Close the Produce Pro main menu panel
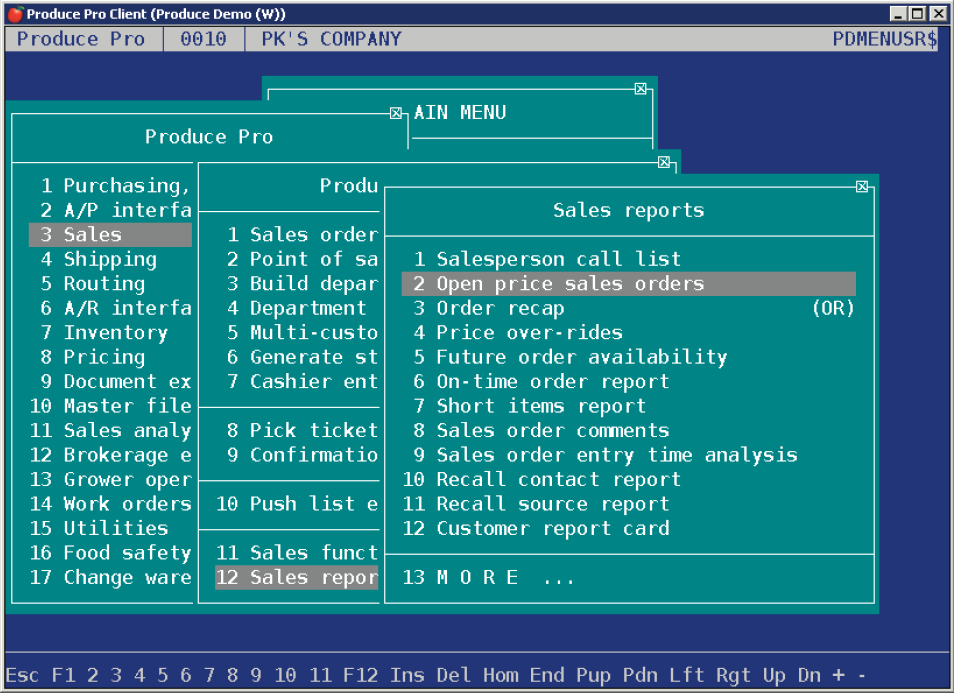This screenshot has width=955, height=694. [396, 113]
